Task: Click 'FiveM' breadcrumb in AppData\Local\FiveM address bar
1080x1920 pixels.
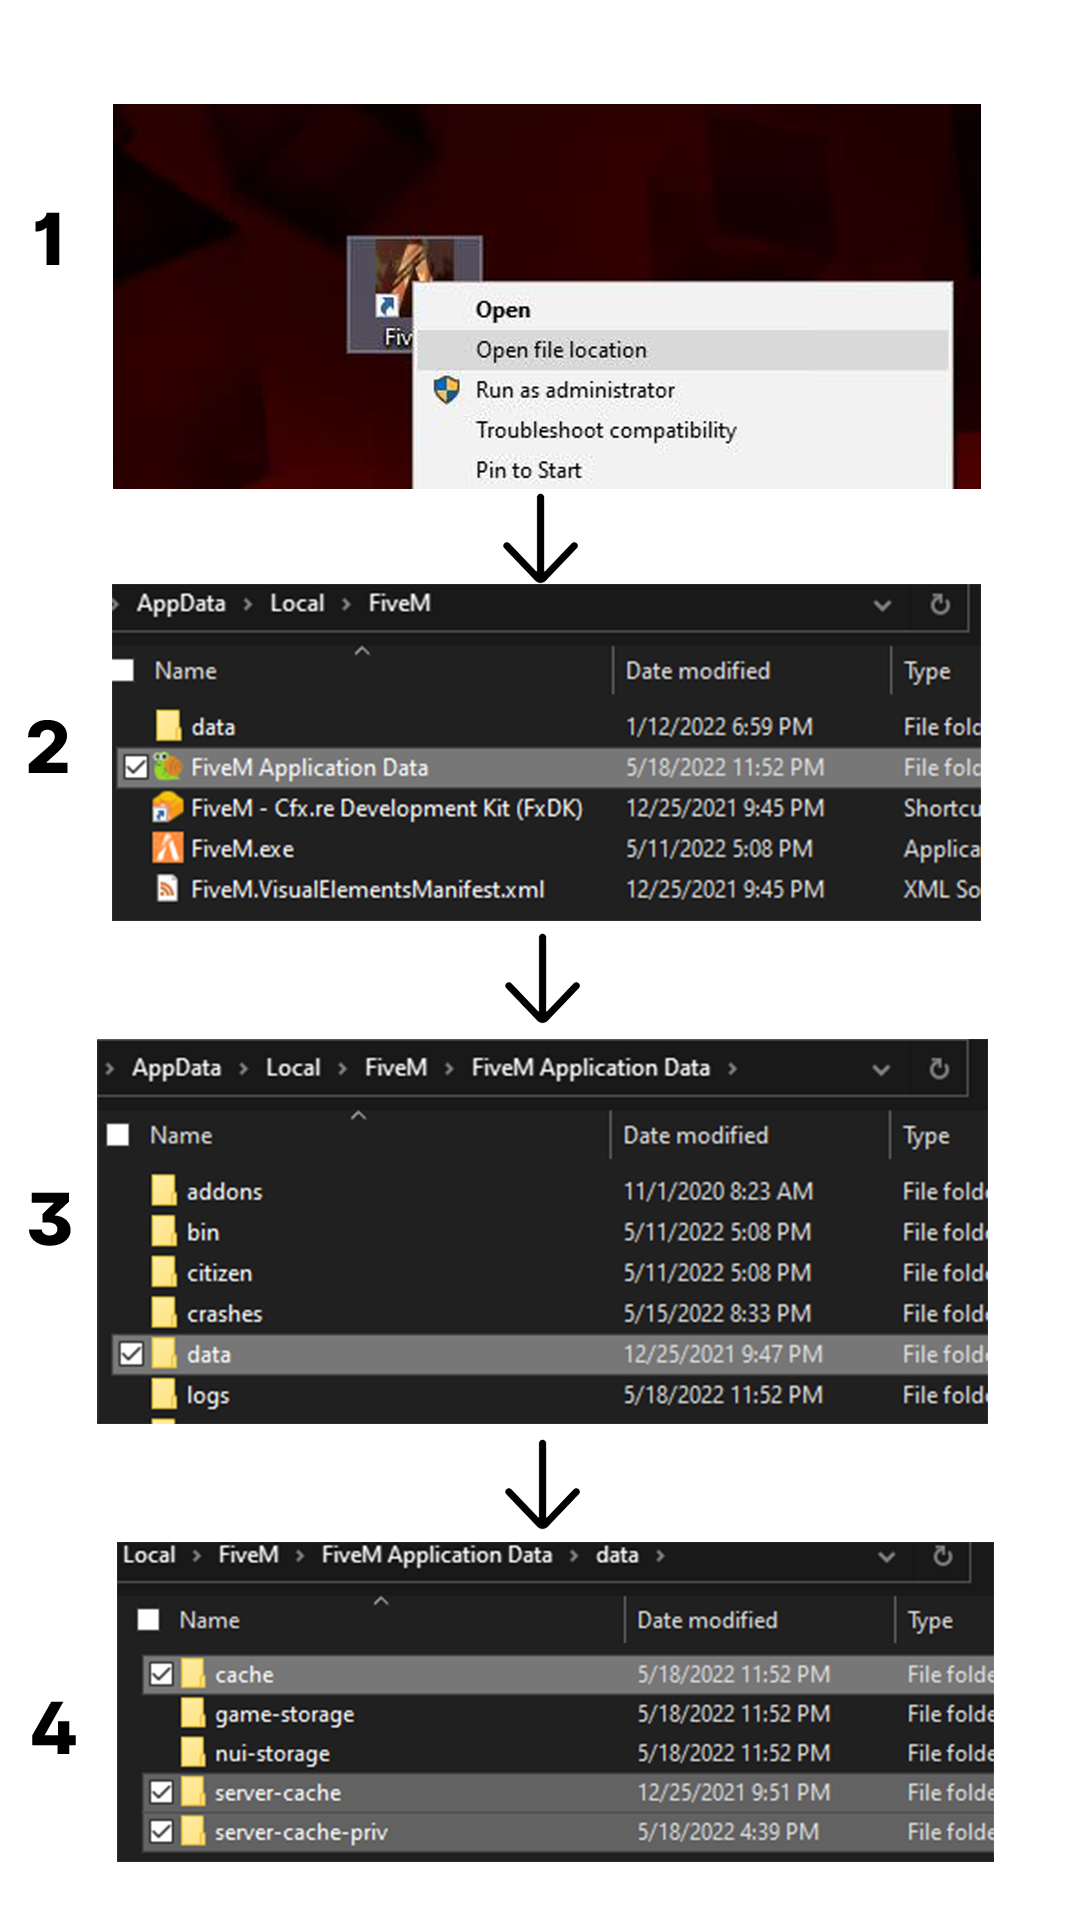Action: [x=399, y=603]
